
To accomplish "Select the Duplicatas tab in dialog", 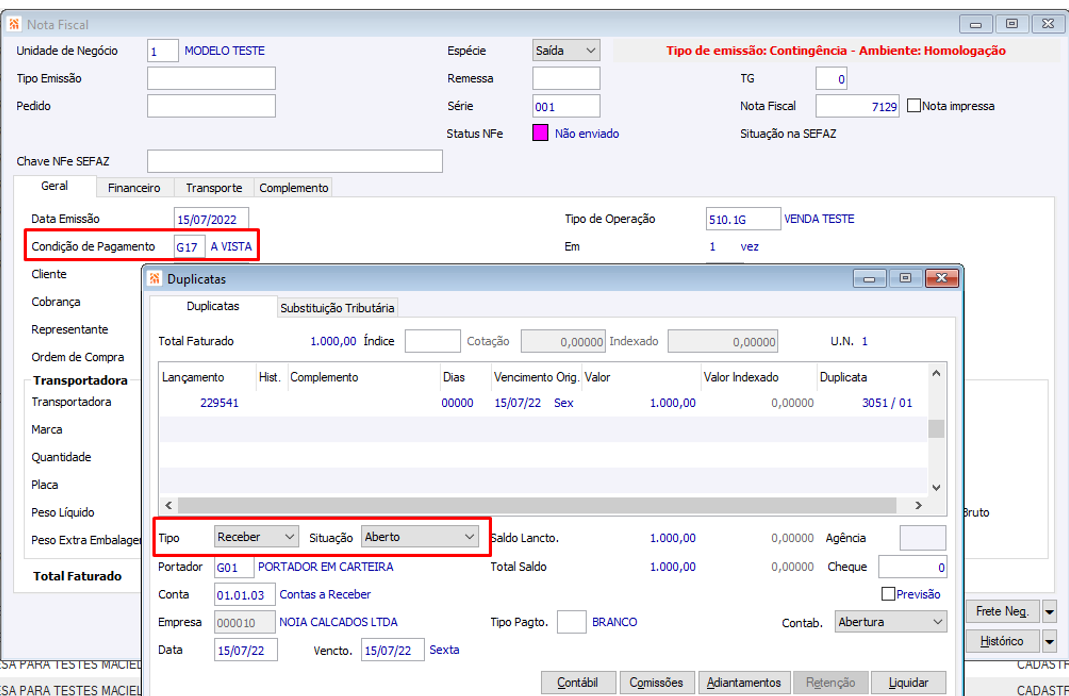I will pos(213,306).
